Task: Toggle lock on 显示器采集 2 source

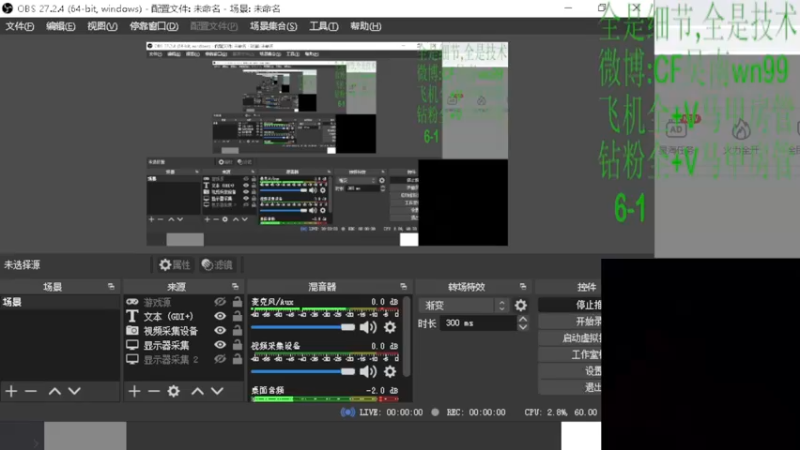Action: pyautogui.click(x=237, y=359)
